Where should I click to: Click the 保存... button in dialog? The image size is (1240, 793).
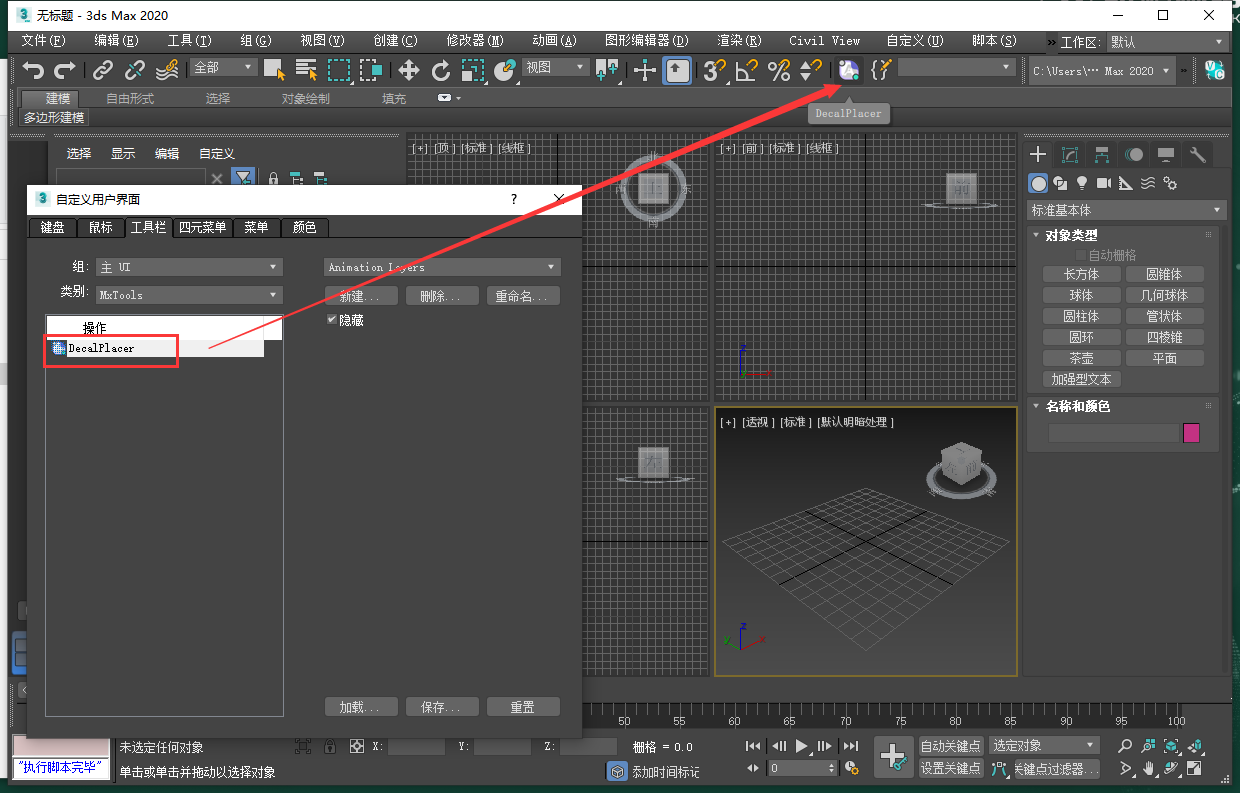click(442, 707)
